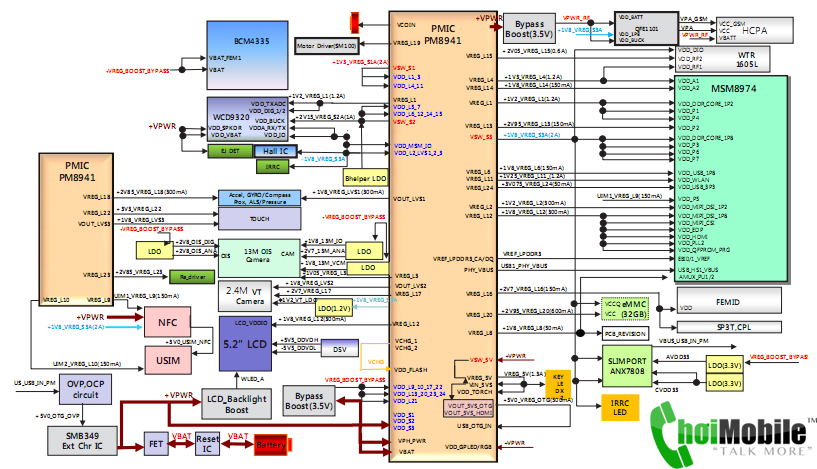The width and height of the screenshot is (817, 469).
Task: Click the Reset IC box
Action: pos(207,444)
